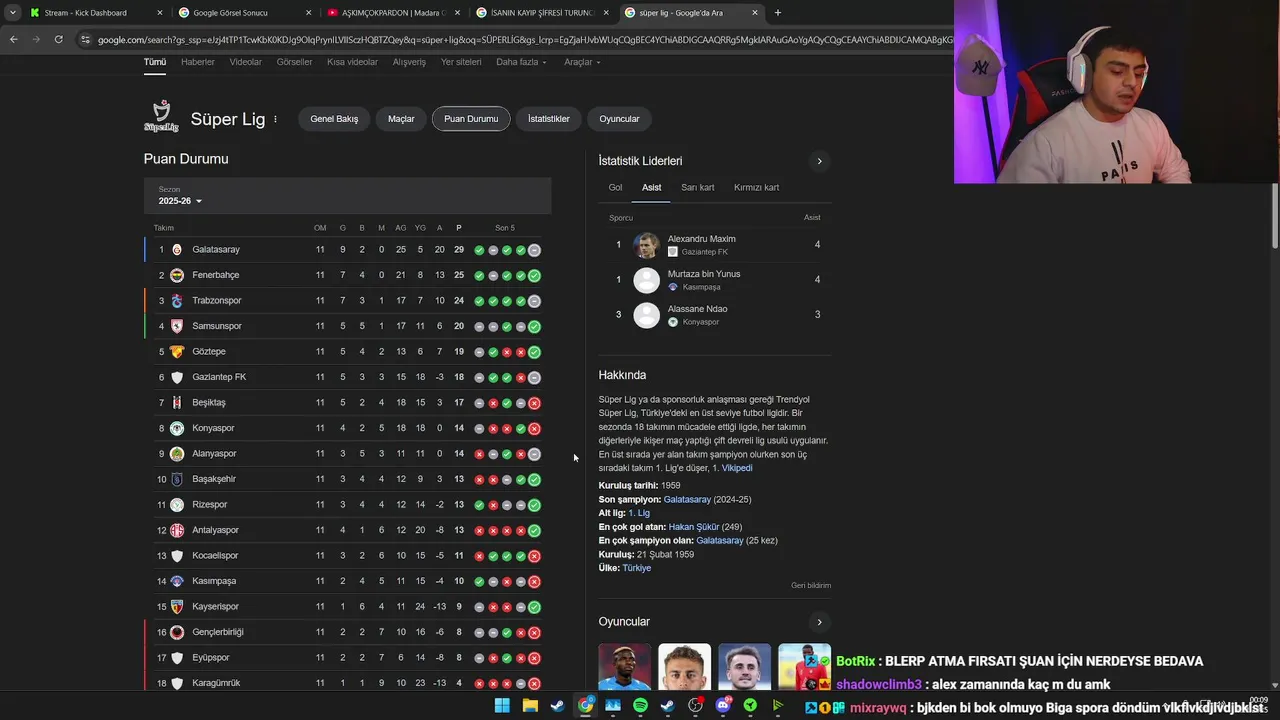Screen dimensions: 1280x720
Task: Open Discord from the taskbar
Action: point(723,705)
